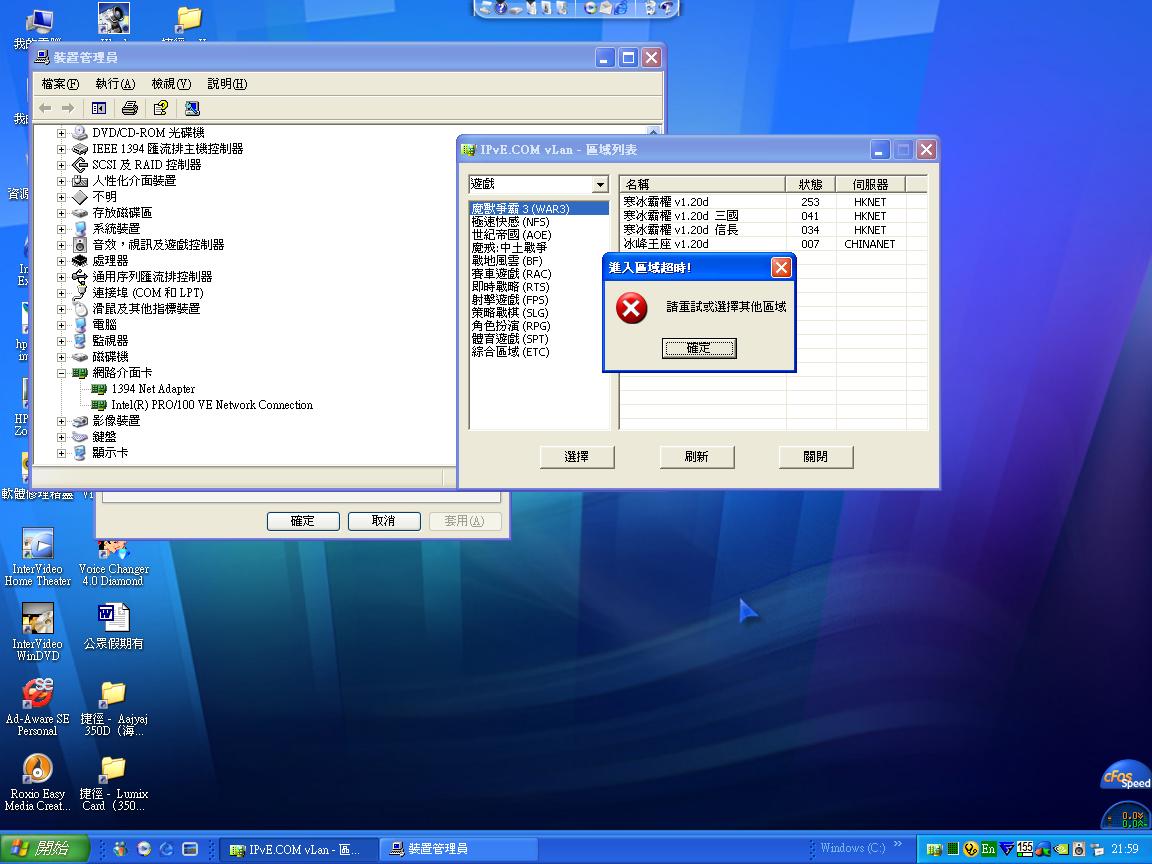Expand the DVD/CD-ROM 光碟機 tree node

pyautogui.click(x=62, y=133)
